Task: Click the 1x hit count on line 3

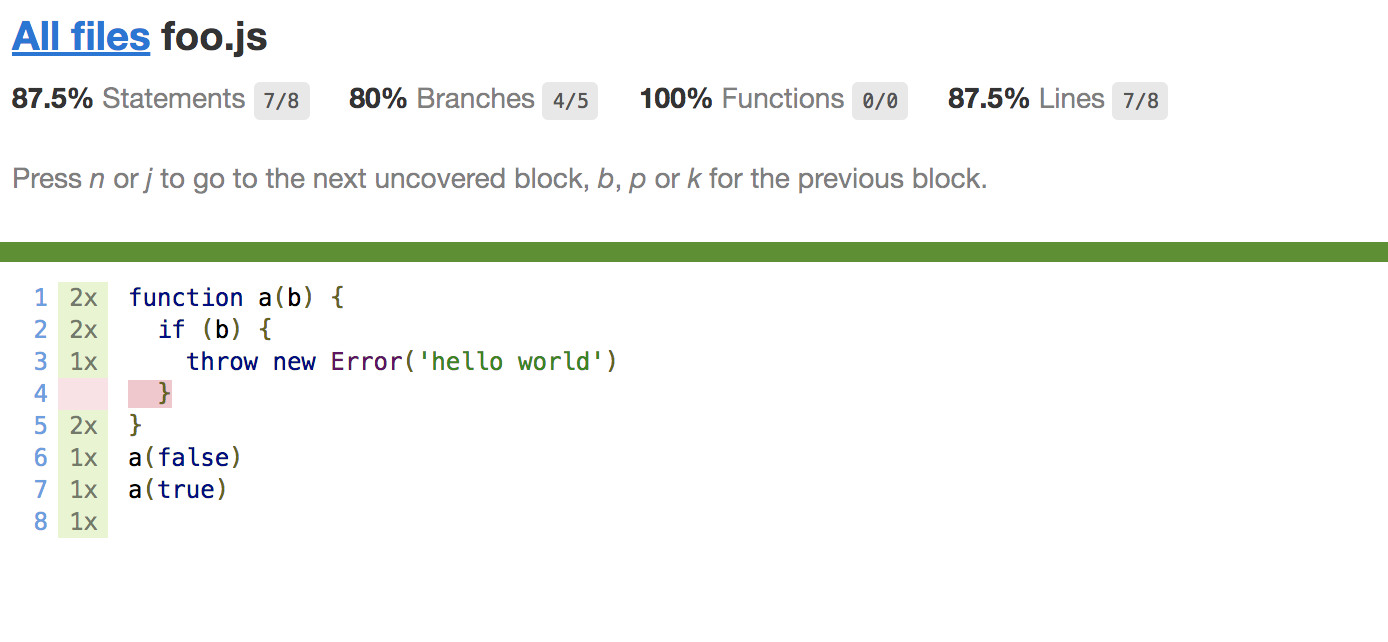Action: 83,362
